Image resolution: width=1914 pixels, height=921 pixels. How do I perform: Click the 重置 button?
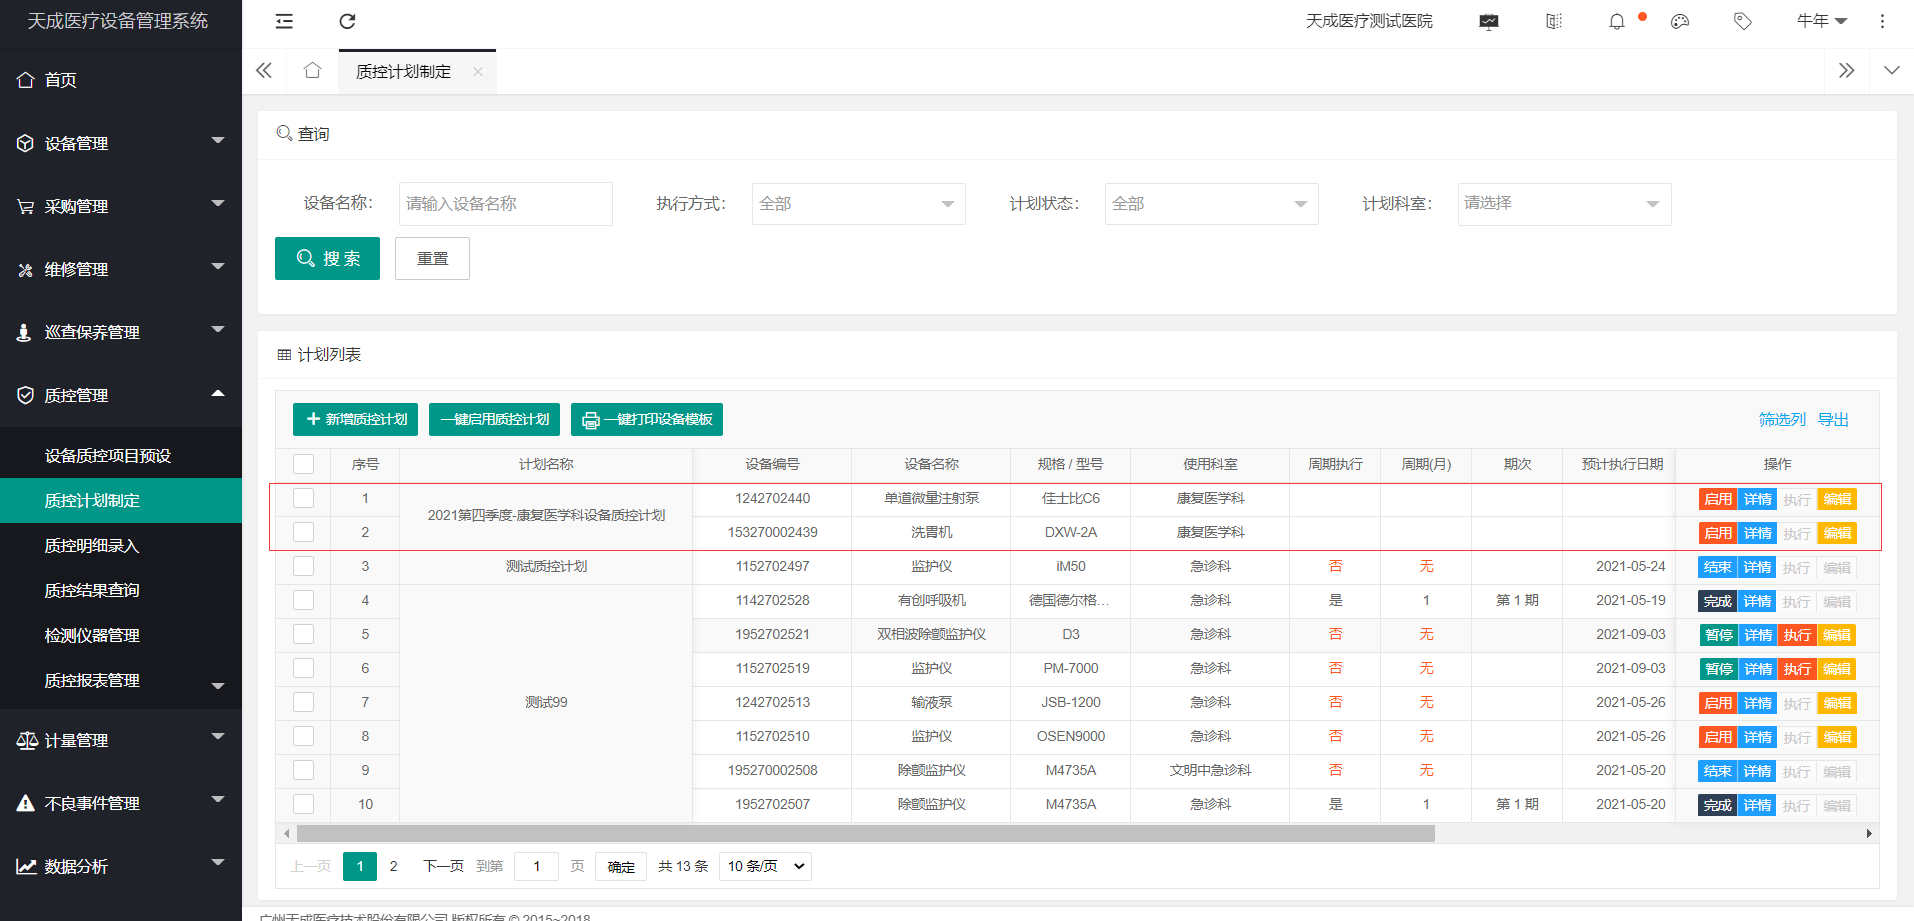pyautogui.click(x=432, y=258)
